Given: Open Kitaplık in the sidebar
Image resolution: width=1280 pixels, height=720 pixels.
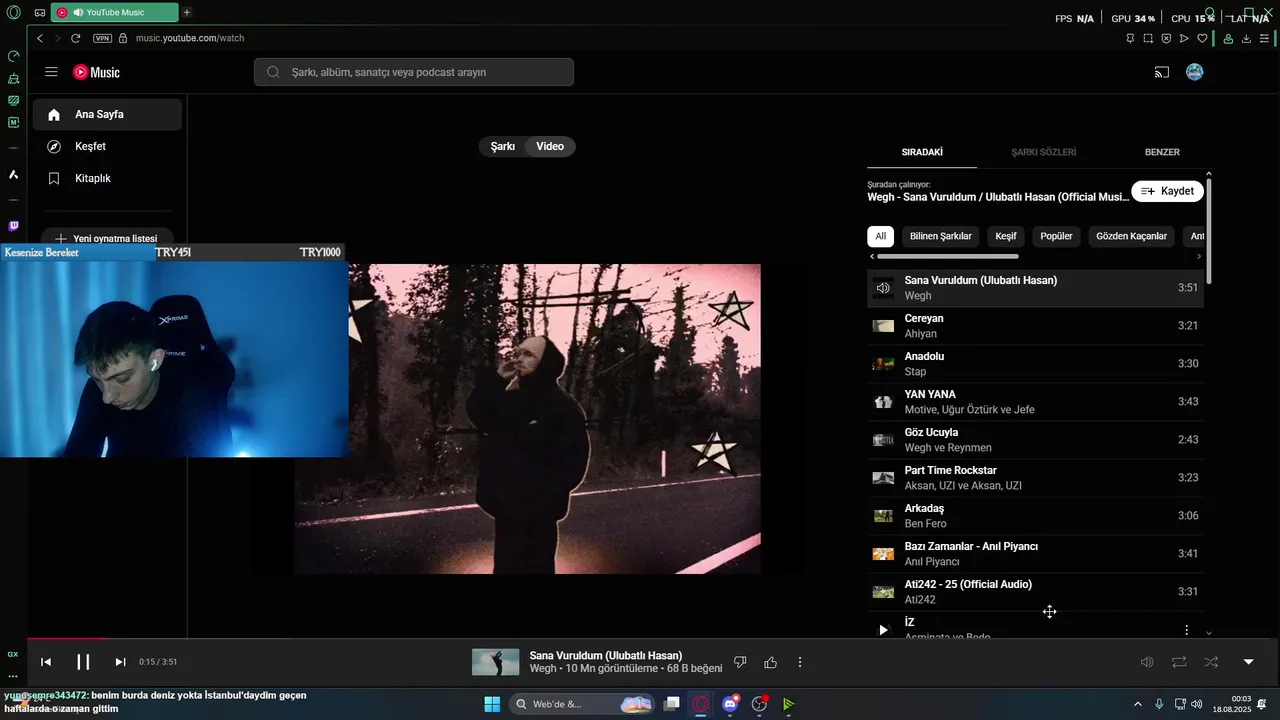Looking at the screenshot, I should pyautogui.click(x=107, y=178).
